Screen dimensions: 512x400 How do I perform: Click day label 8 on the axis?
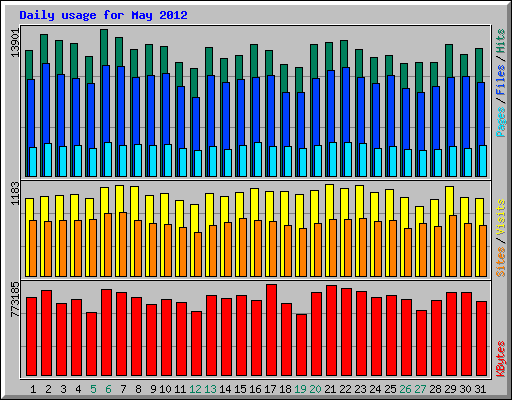pyautogui.click(x=138, y=389)
